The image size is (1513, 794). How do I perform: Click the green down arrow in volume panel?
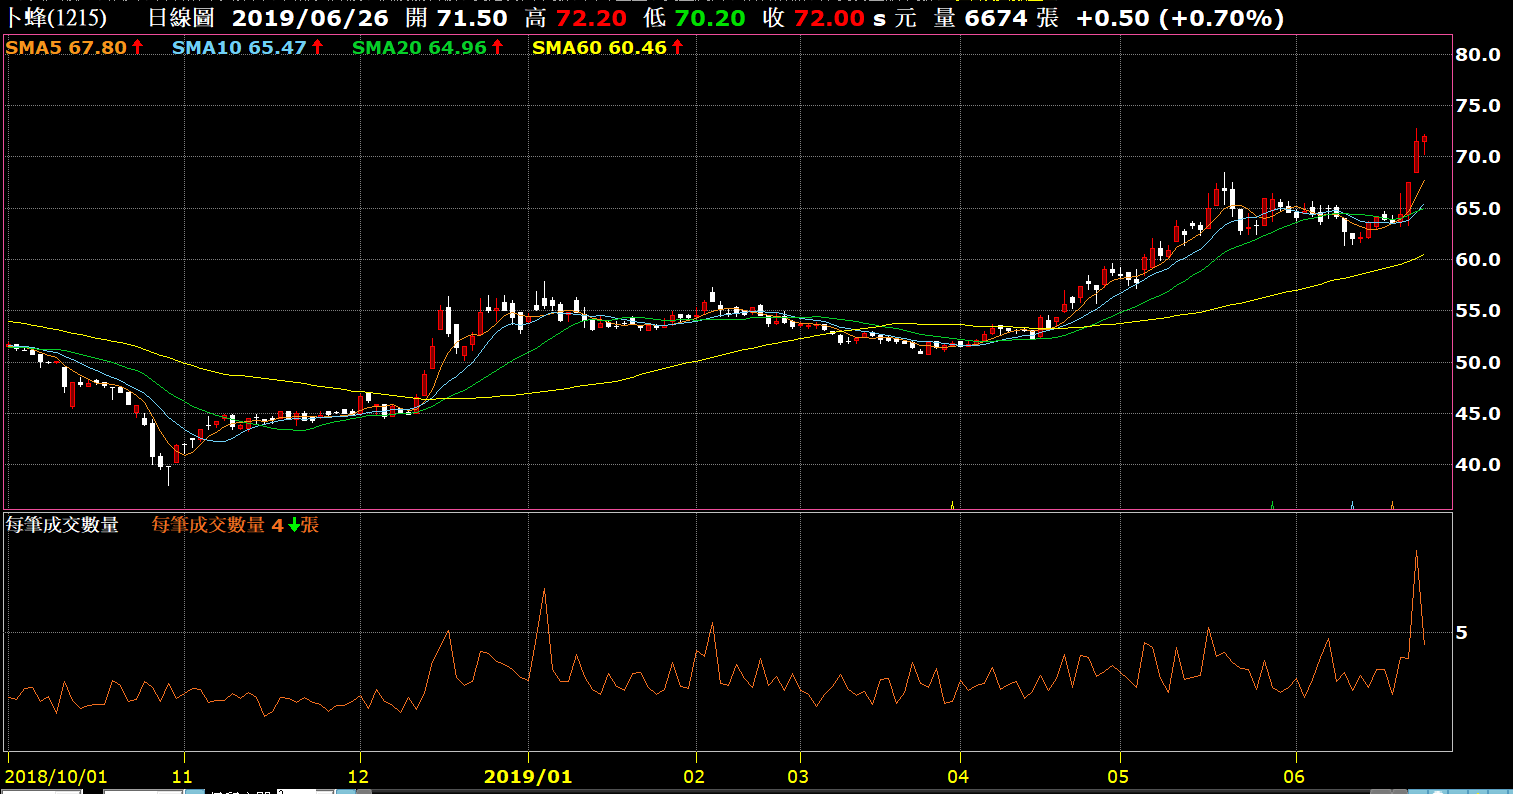tap(294, 525)
